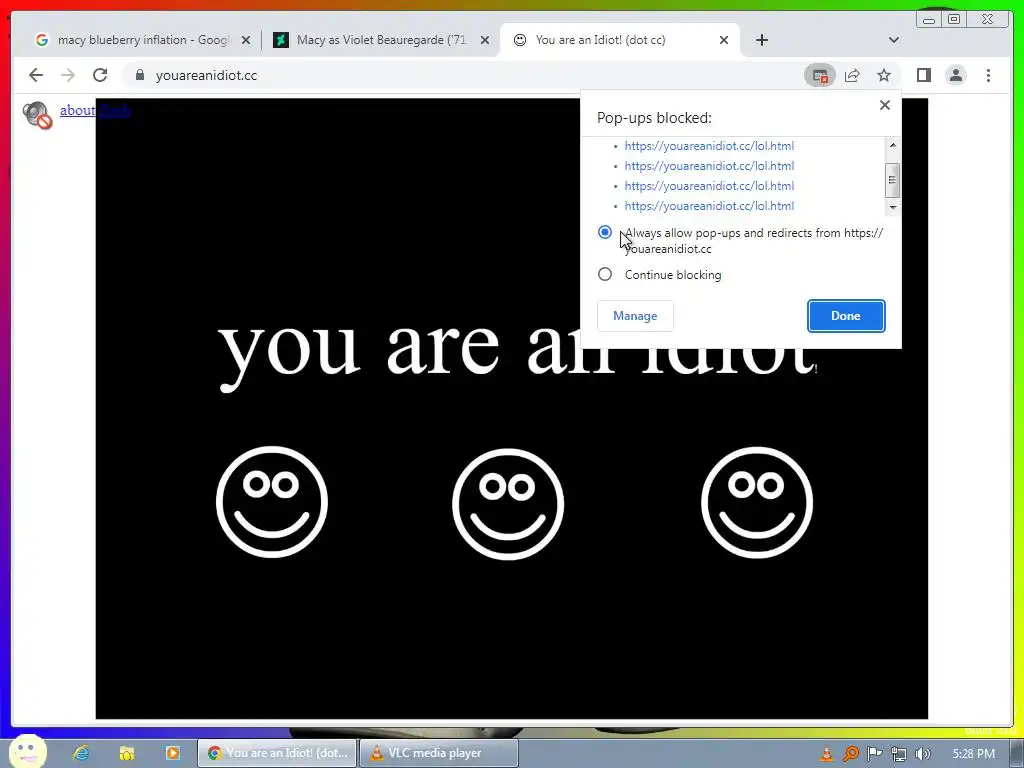
Task: Select Always allow pop-ups and redirects
Action: click(605, 232)
